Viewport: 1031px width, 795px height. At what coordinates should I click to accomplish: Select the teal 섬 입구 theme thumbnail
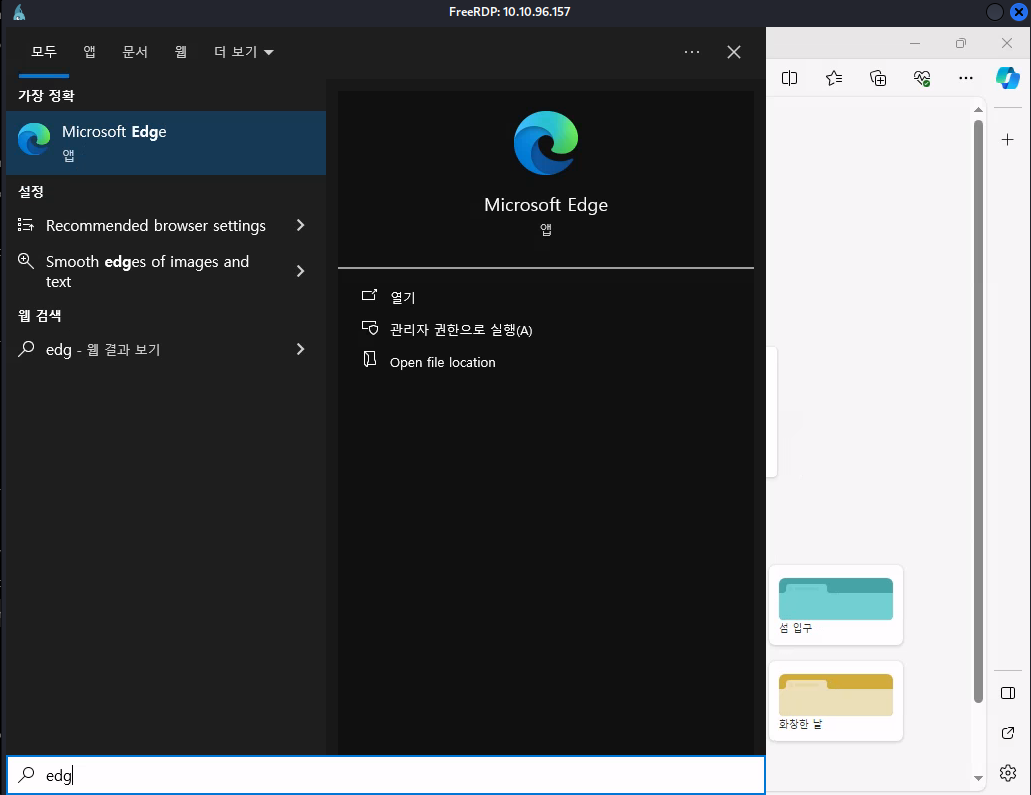tap(836, 600)
